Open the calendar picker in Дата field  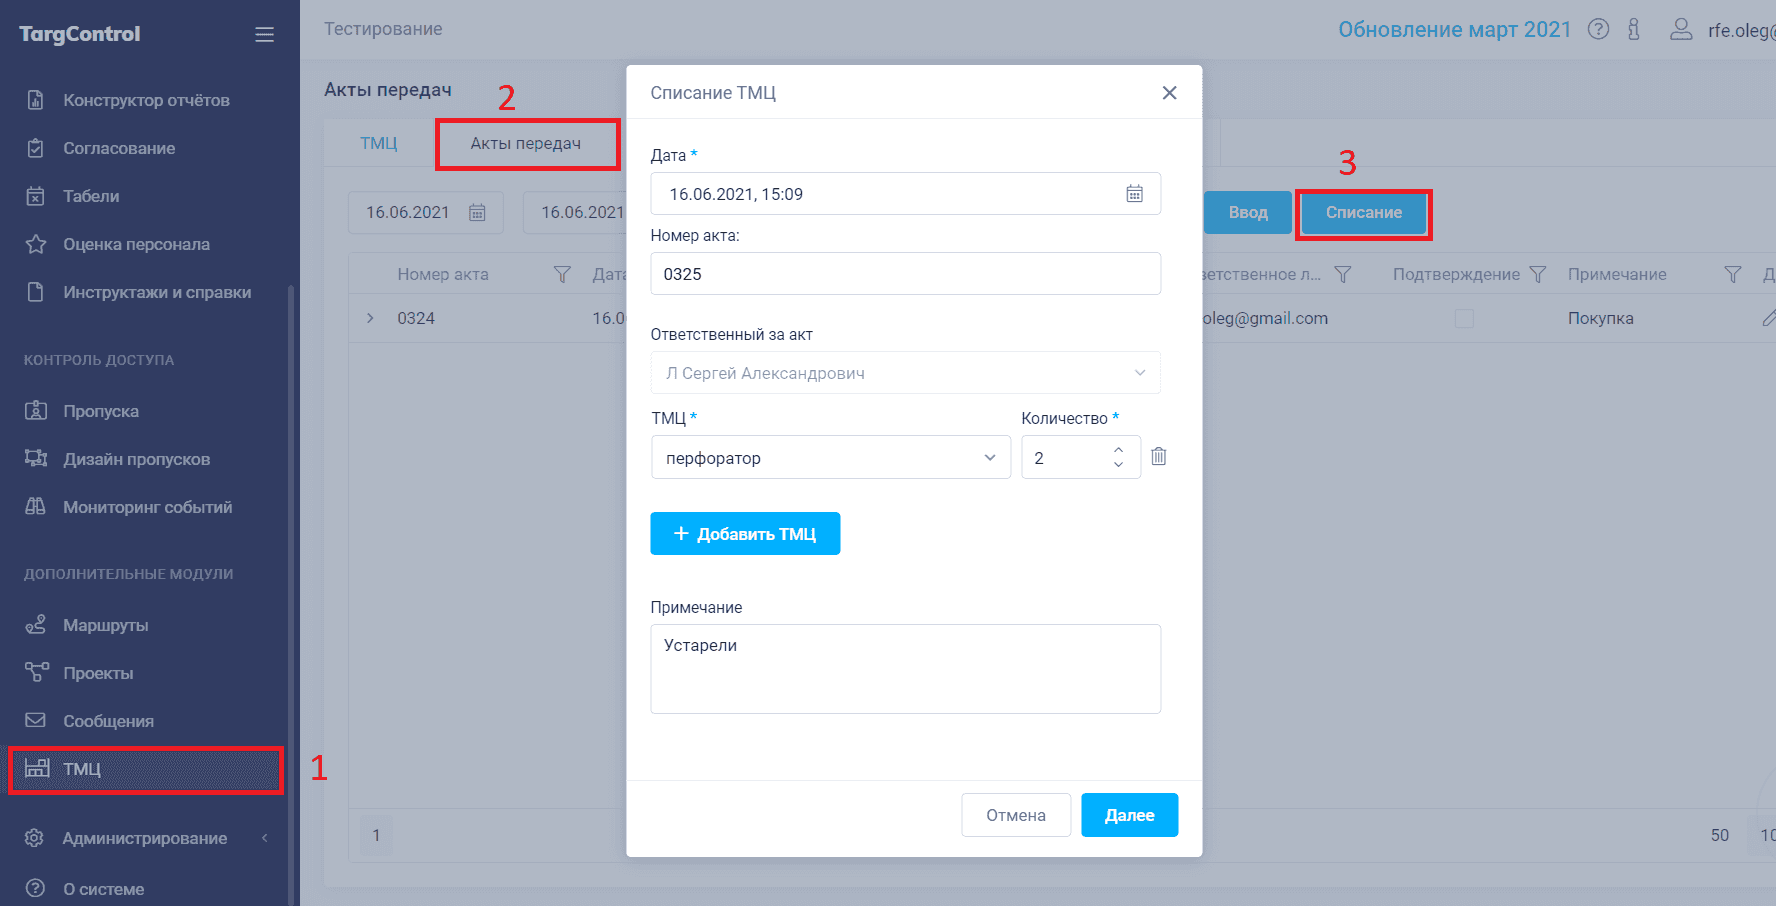(1134, 194)
